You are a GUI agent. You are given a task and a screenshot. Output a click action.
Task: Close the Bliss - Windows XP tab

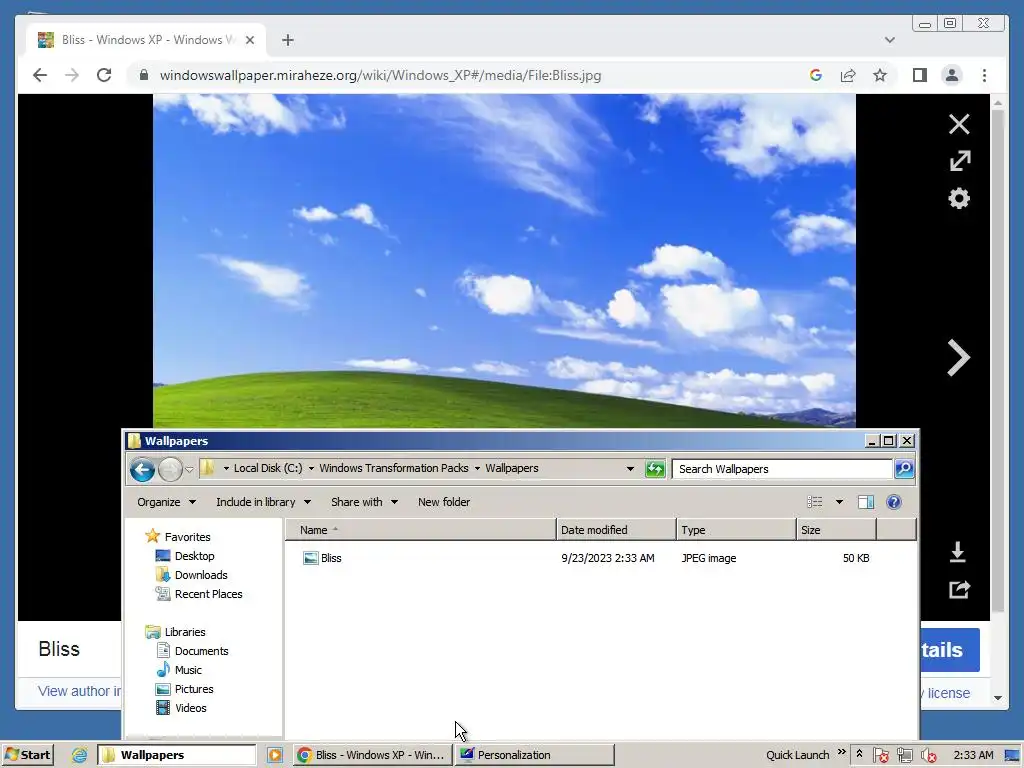(x=249, y=40)
